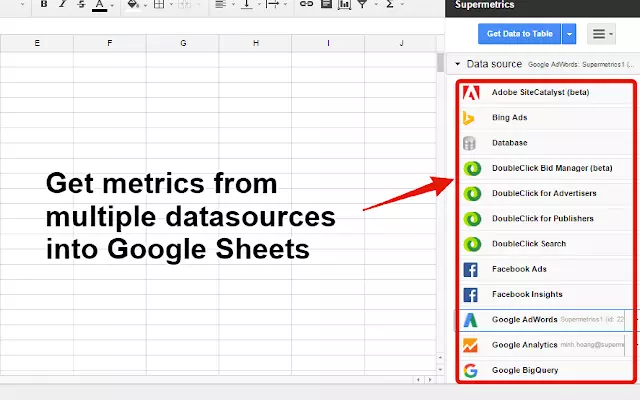Open the text color dropdown arrow

(x=112, y=5)
